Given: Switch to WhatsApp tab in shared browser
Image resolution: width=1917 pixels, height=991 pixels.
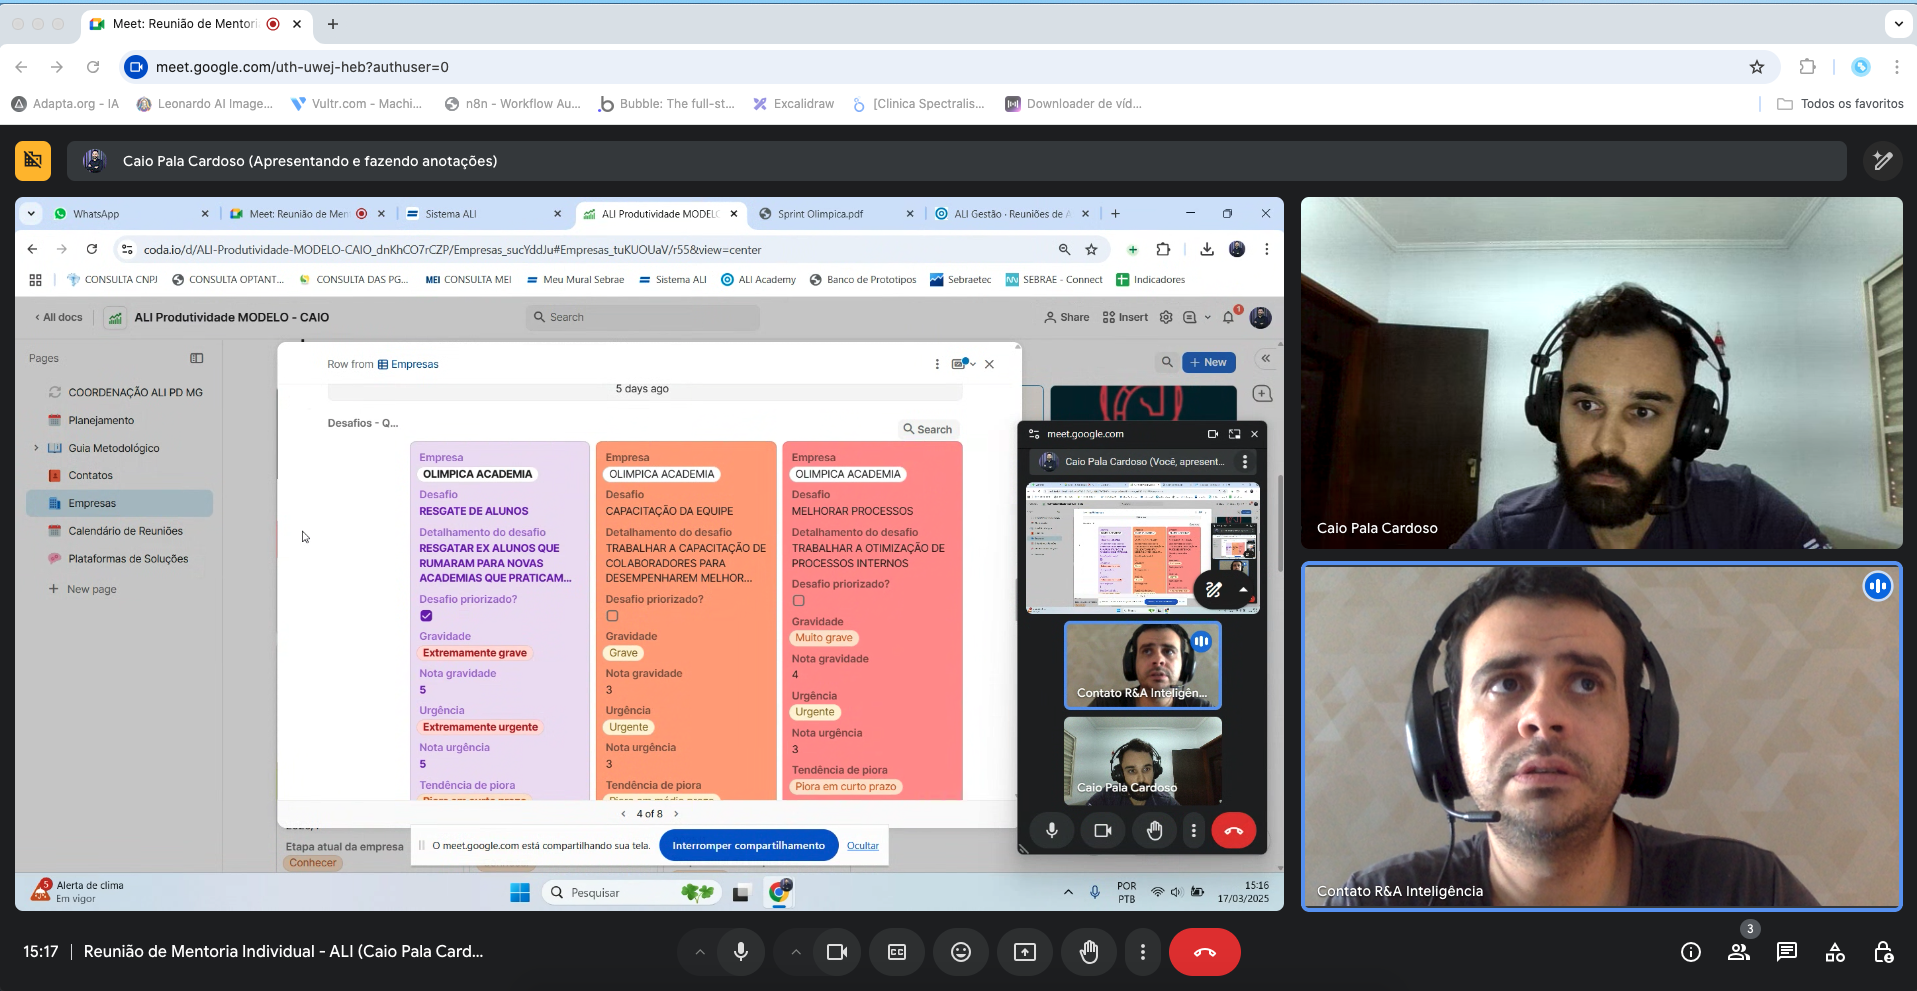Looking at the screenshot, I should click(131, 214).
